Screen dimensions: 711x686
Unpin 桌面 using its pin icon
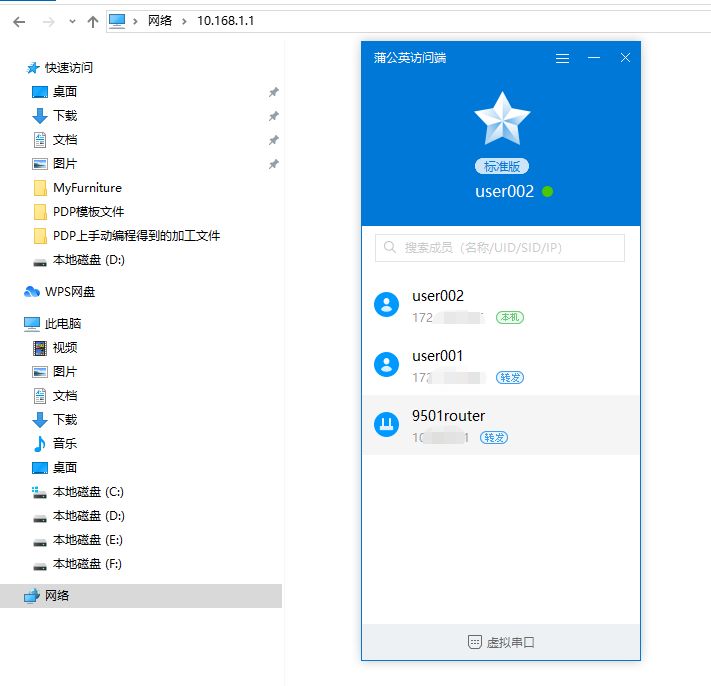click(273, 92)
